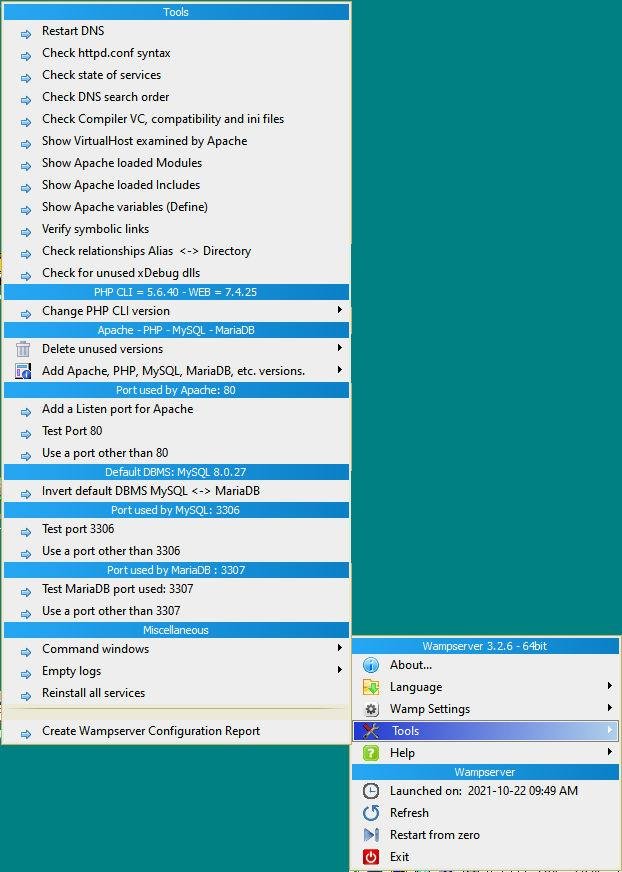The width and height of the screenshot is (622, 872).
Task: Click the Default DBMS: MySQL 8.0.27 header
Action: pyautogui.click(x=176, y=472)
